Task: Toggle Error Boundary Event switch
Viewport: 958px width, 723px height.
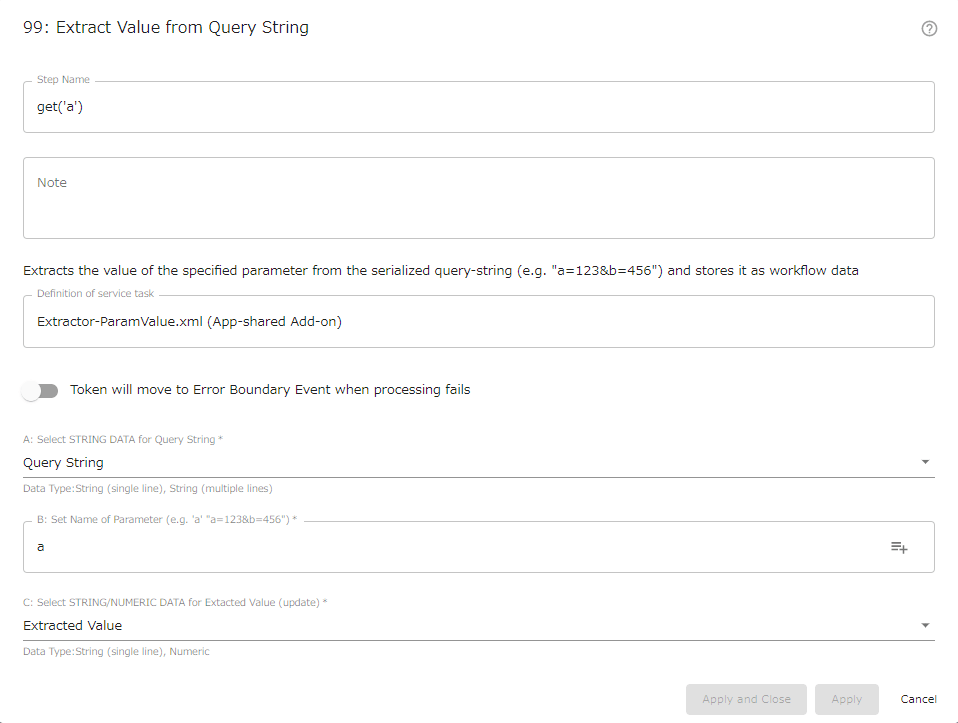Action: coord(40,391)
